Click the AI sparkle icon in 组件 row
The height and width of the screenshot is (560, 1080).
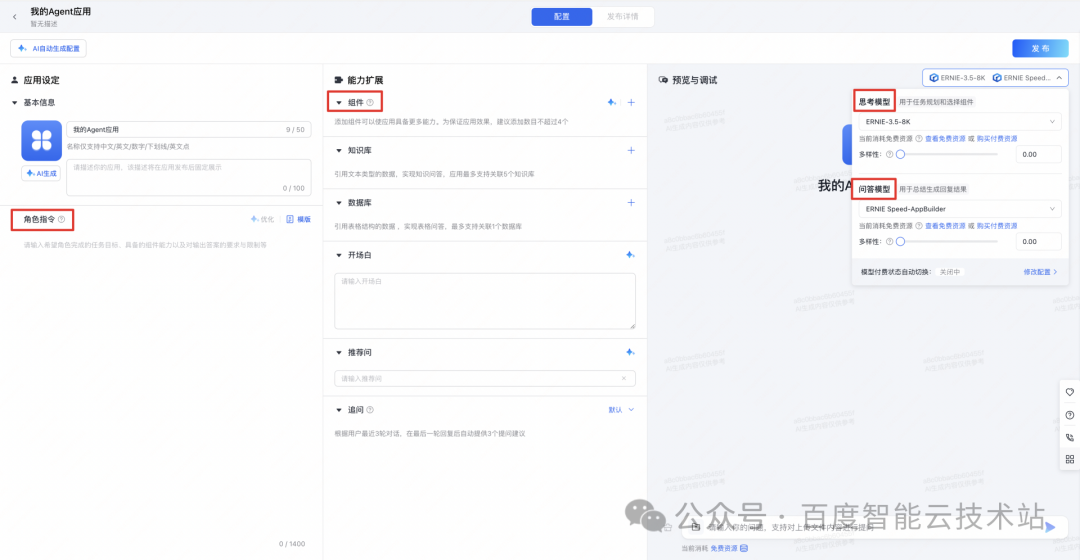click(x=612, y=103)
